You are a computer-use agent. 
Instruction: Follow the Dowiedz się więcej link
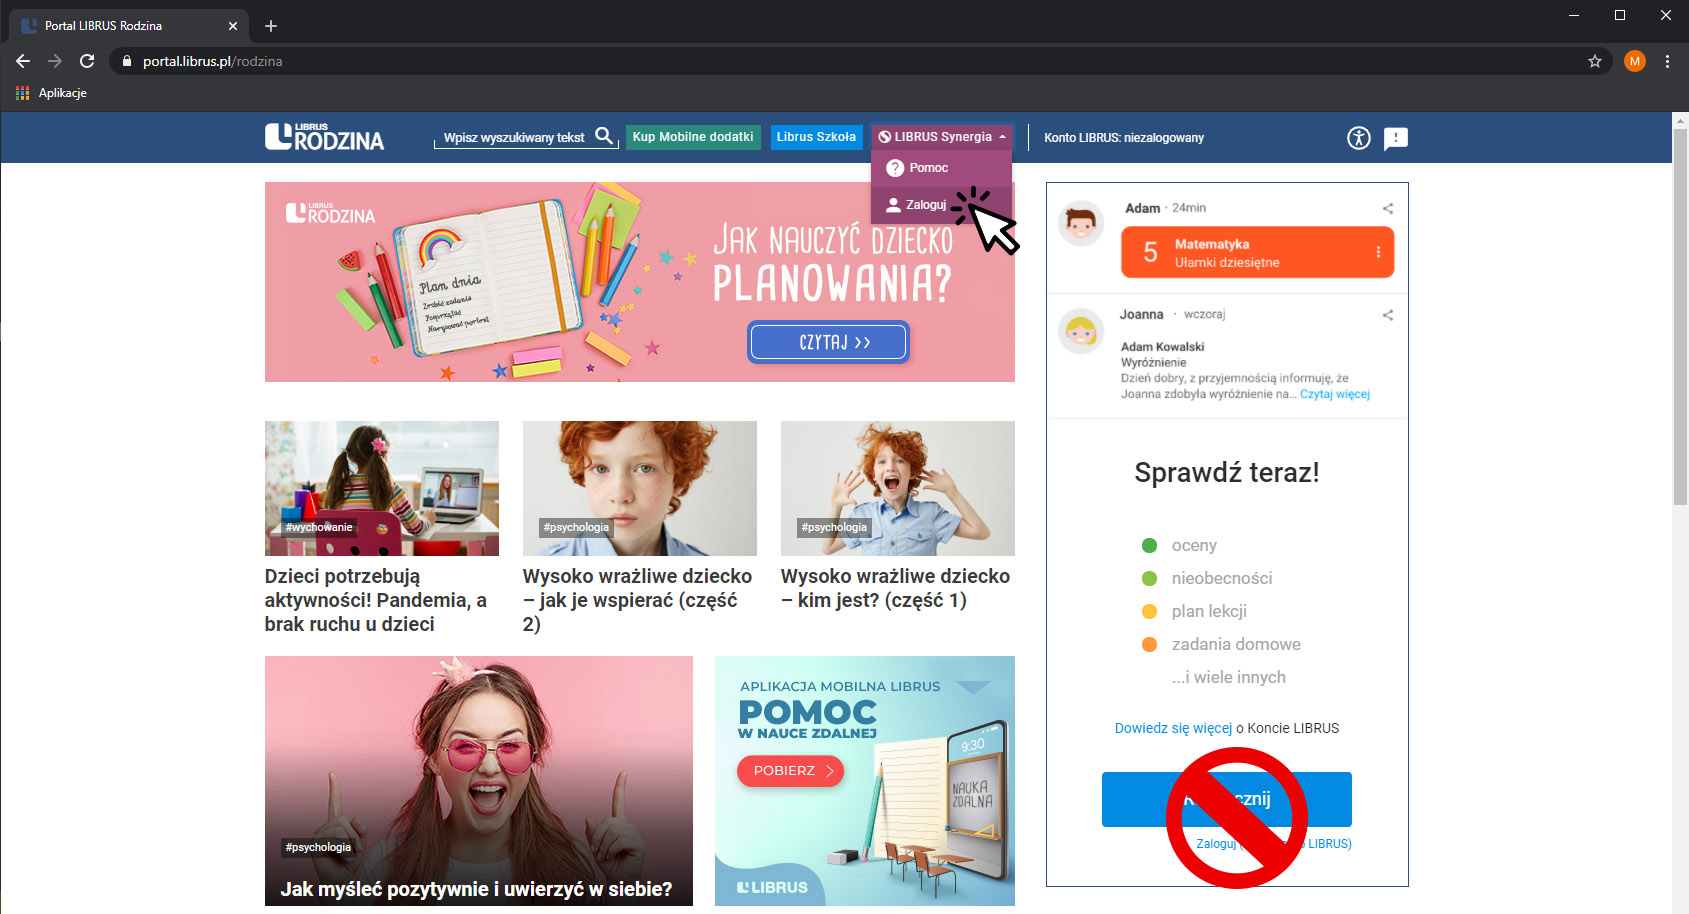(x=1173, y=728)
